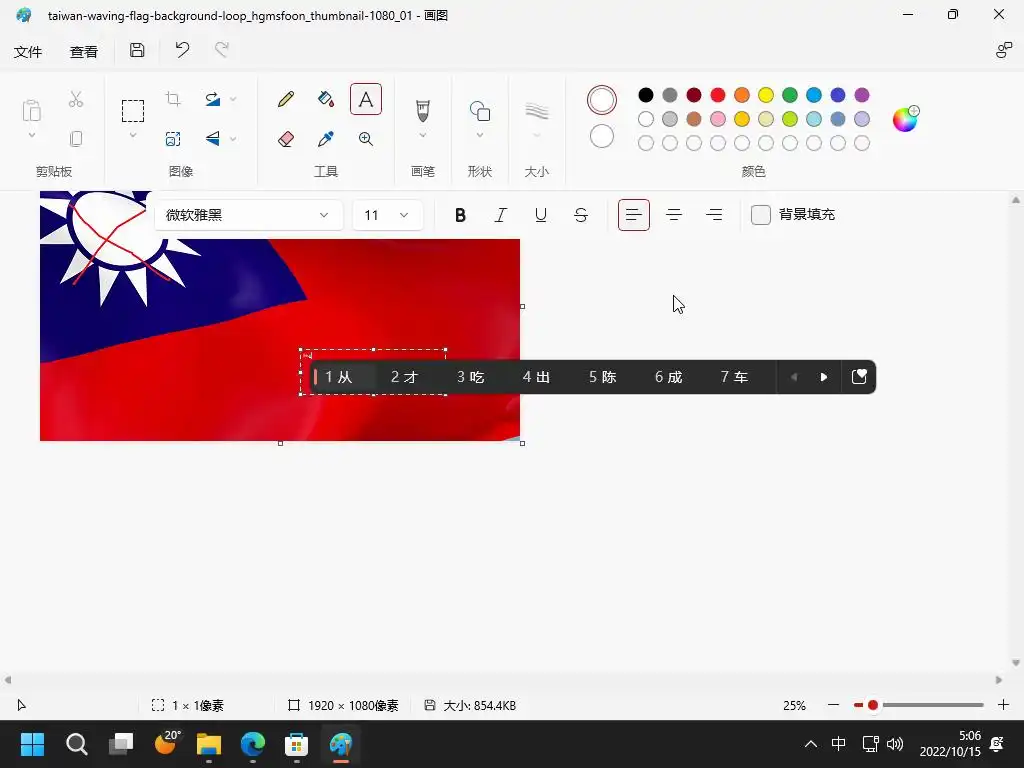Image resolution: width=1024 pixels, height=768 pixels.
Task: Expand the Flip options chevron
Action: [233, 138]
